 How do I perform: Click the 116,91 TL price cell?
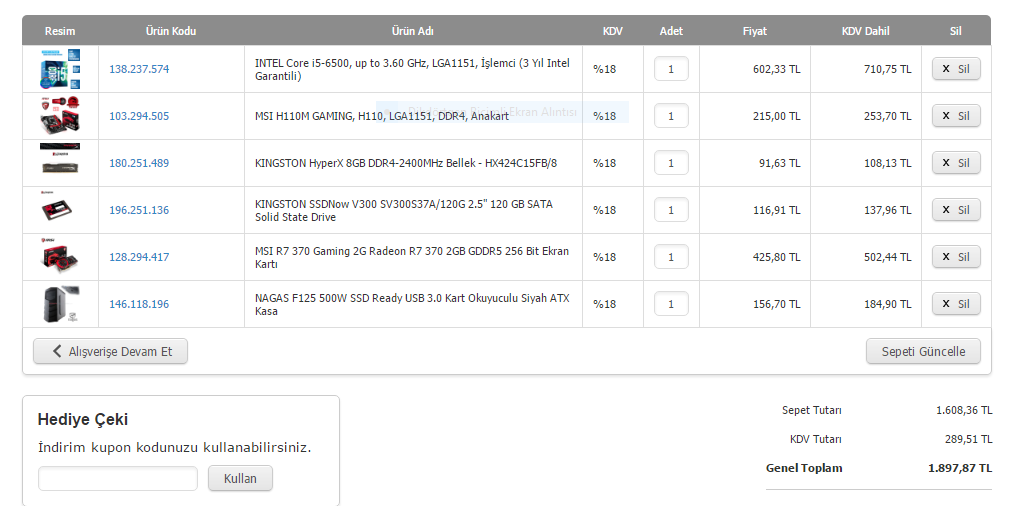pyautogui.click(x=776, y=210)
